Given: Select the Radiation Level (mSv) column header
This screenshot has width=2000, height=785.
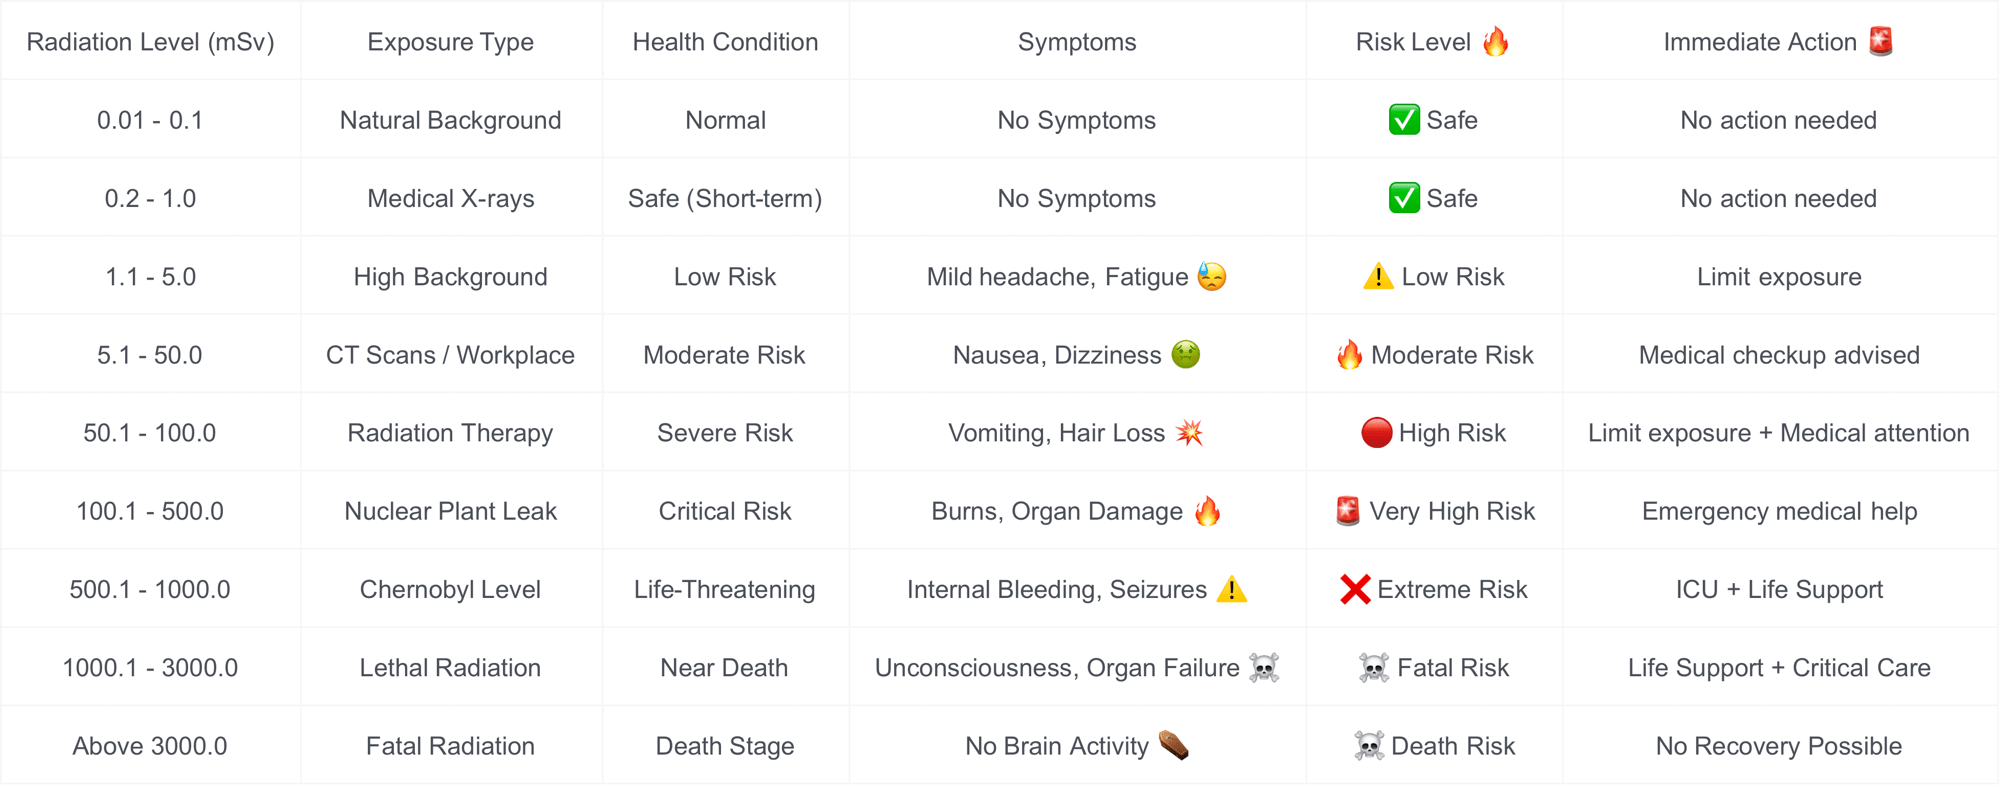Looking at the screenshot, I should 150,42.
